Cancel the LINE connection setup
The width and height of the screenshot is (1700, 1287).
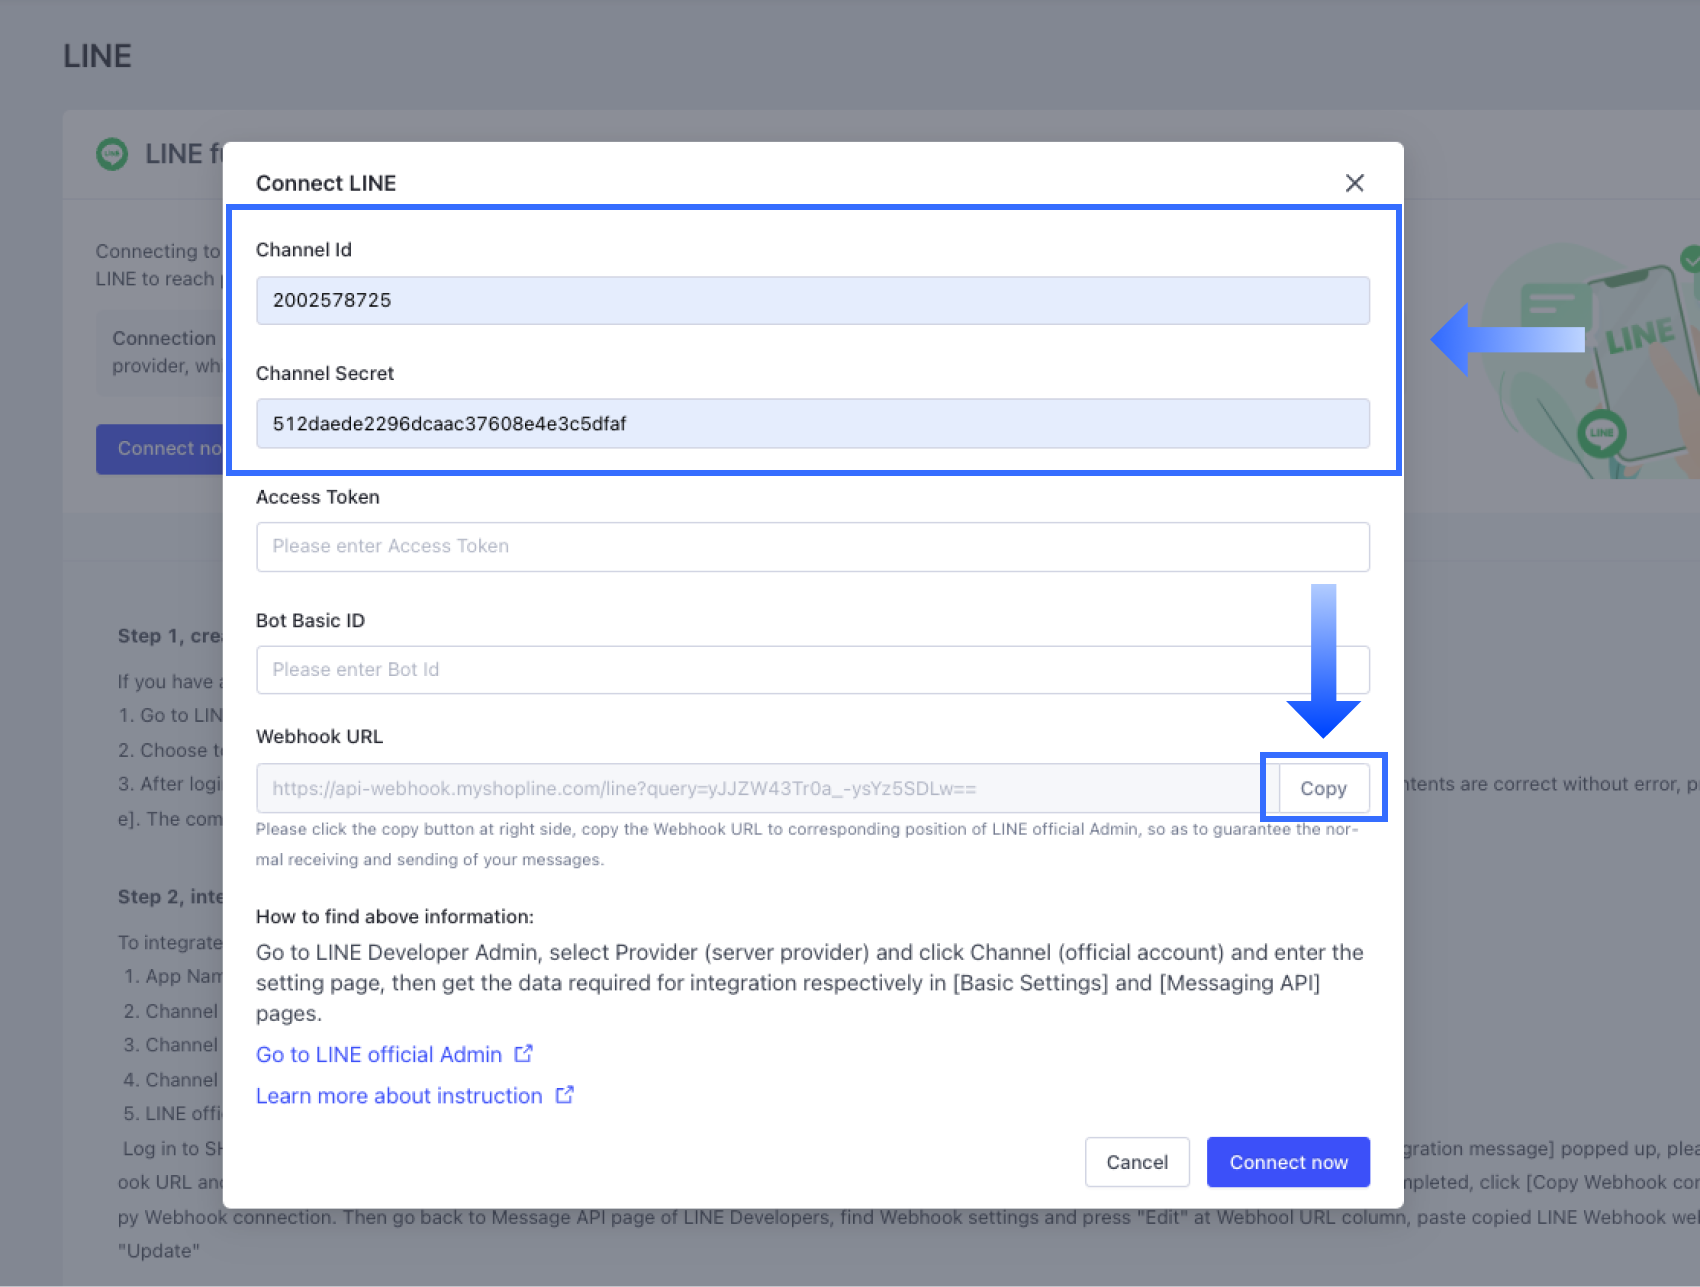click(x=1136, y=1161)
